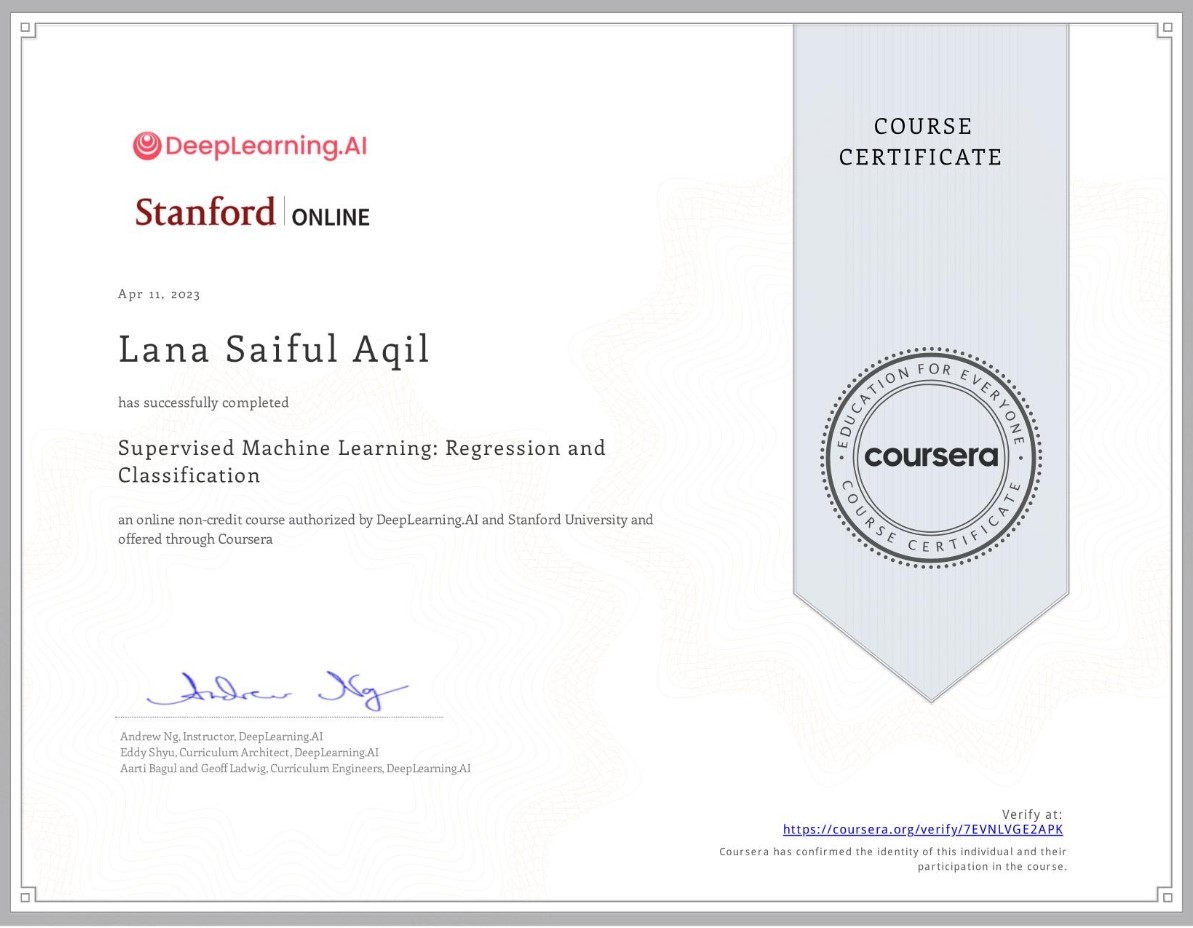Viewport: 1193px width, 928px height.
Task: Select the Stanford Online logo
Action: (251, 212)
